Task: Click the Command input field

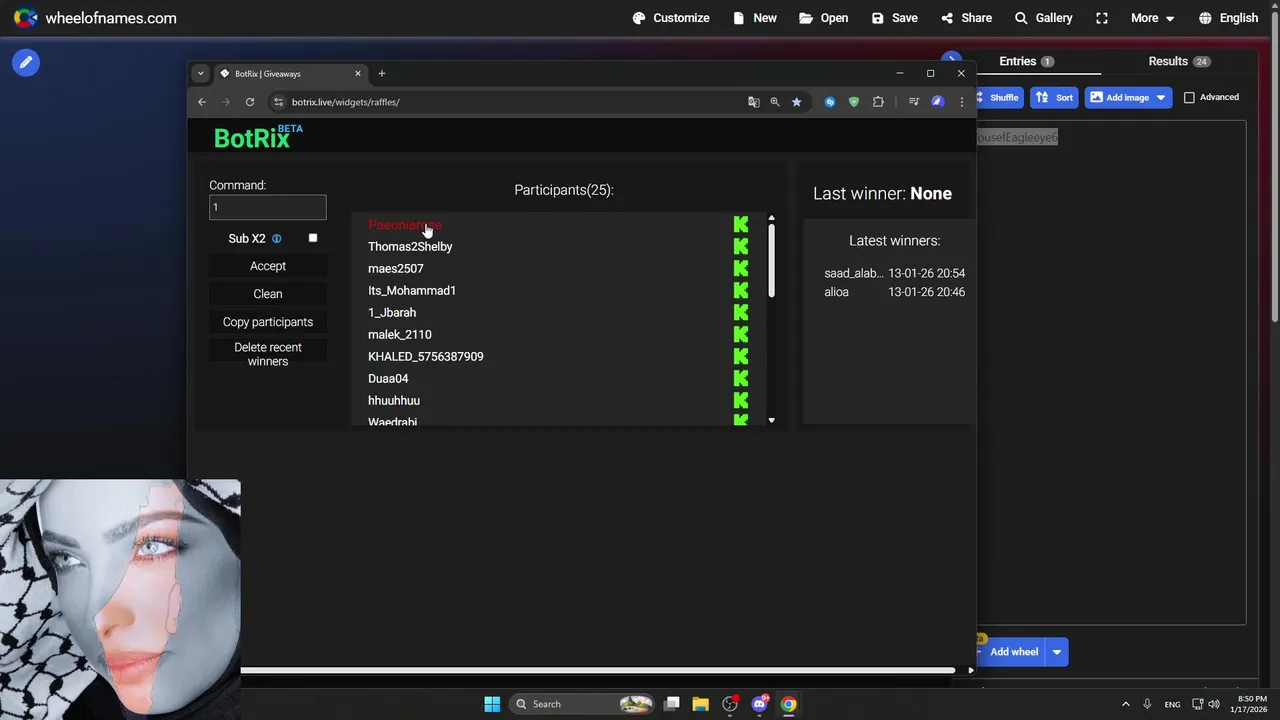Action: [268, 207]
